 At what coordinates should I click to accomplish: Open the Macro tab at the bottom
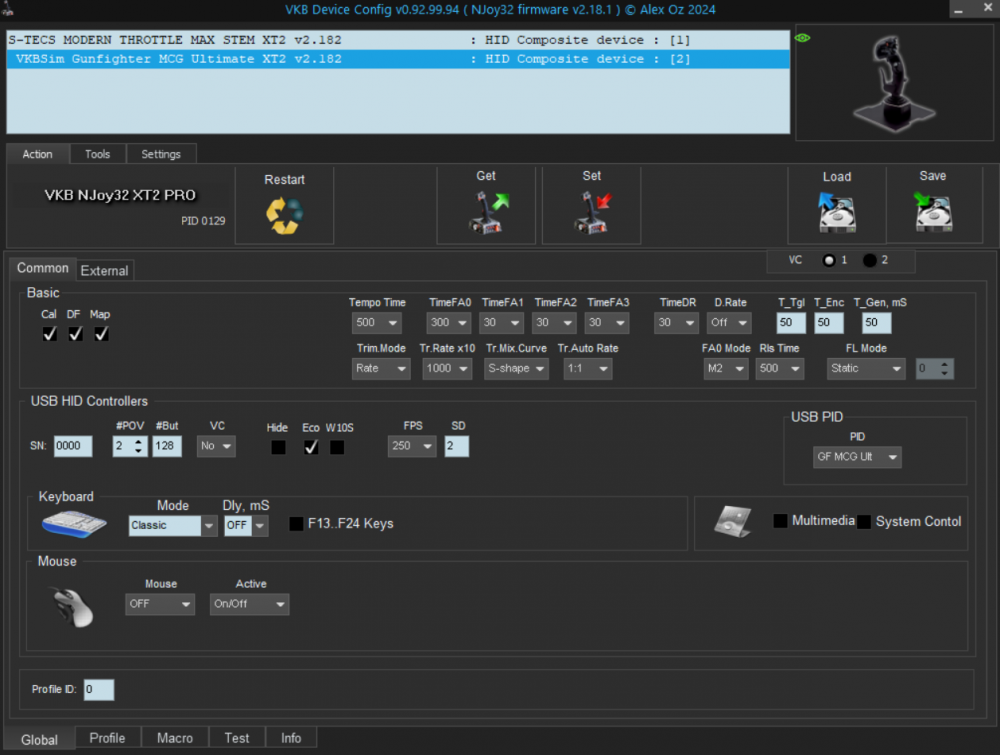click(174, 737)
